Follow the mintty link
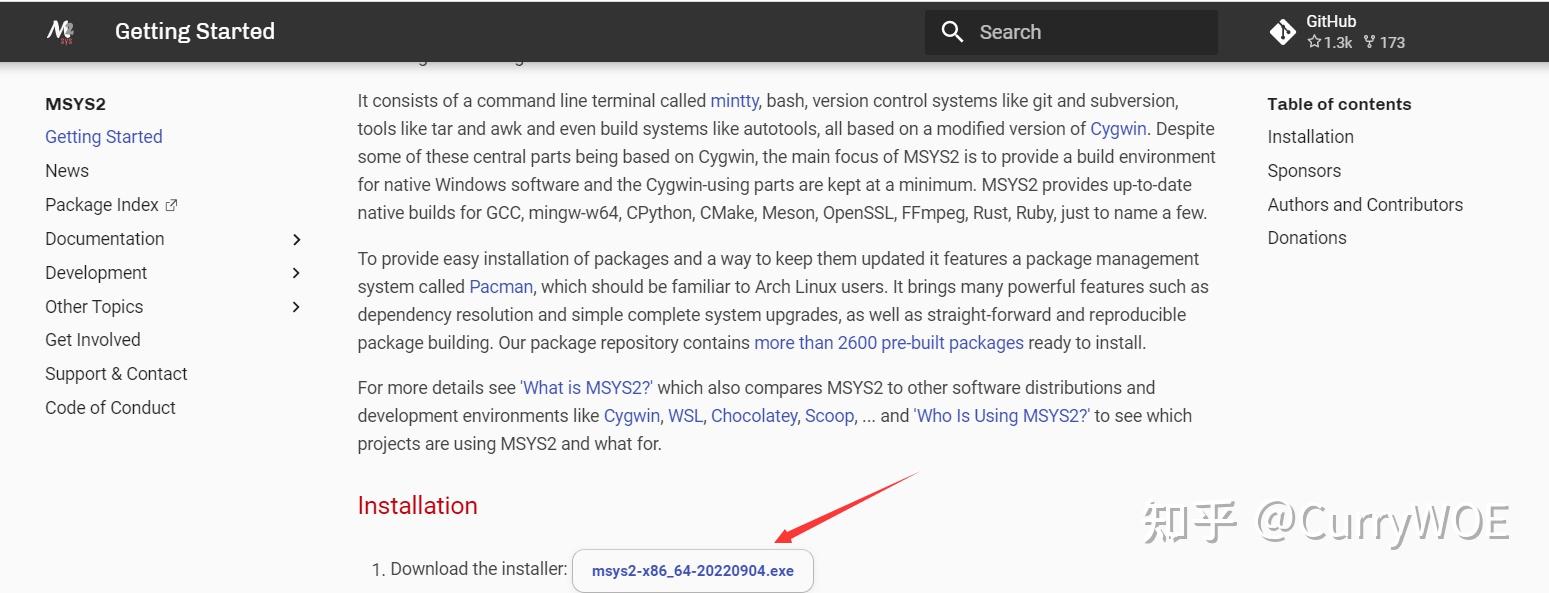Screen dimensions: 1549x593 coord(735,101)
